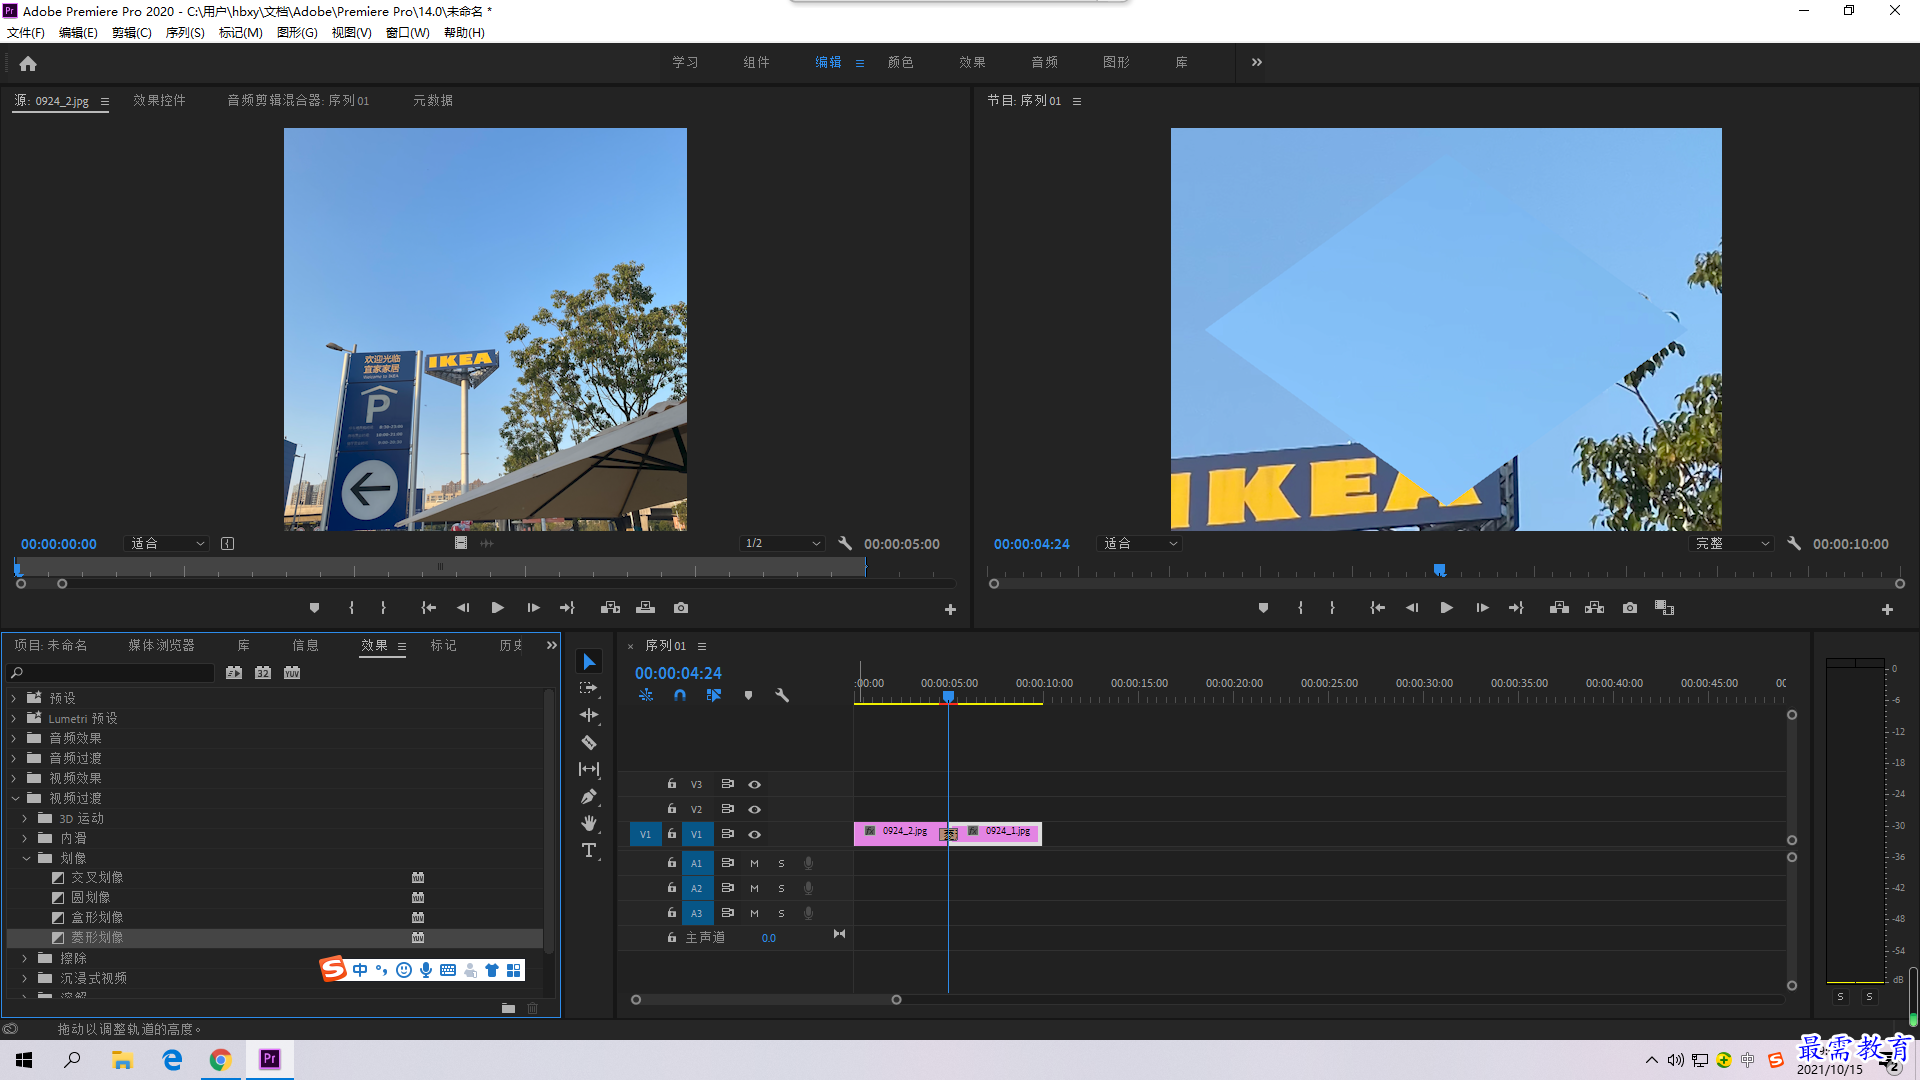The width and height of the screenshot is (1920, 1080).
Task: Solo track A2
Action: coord(781,888)
